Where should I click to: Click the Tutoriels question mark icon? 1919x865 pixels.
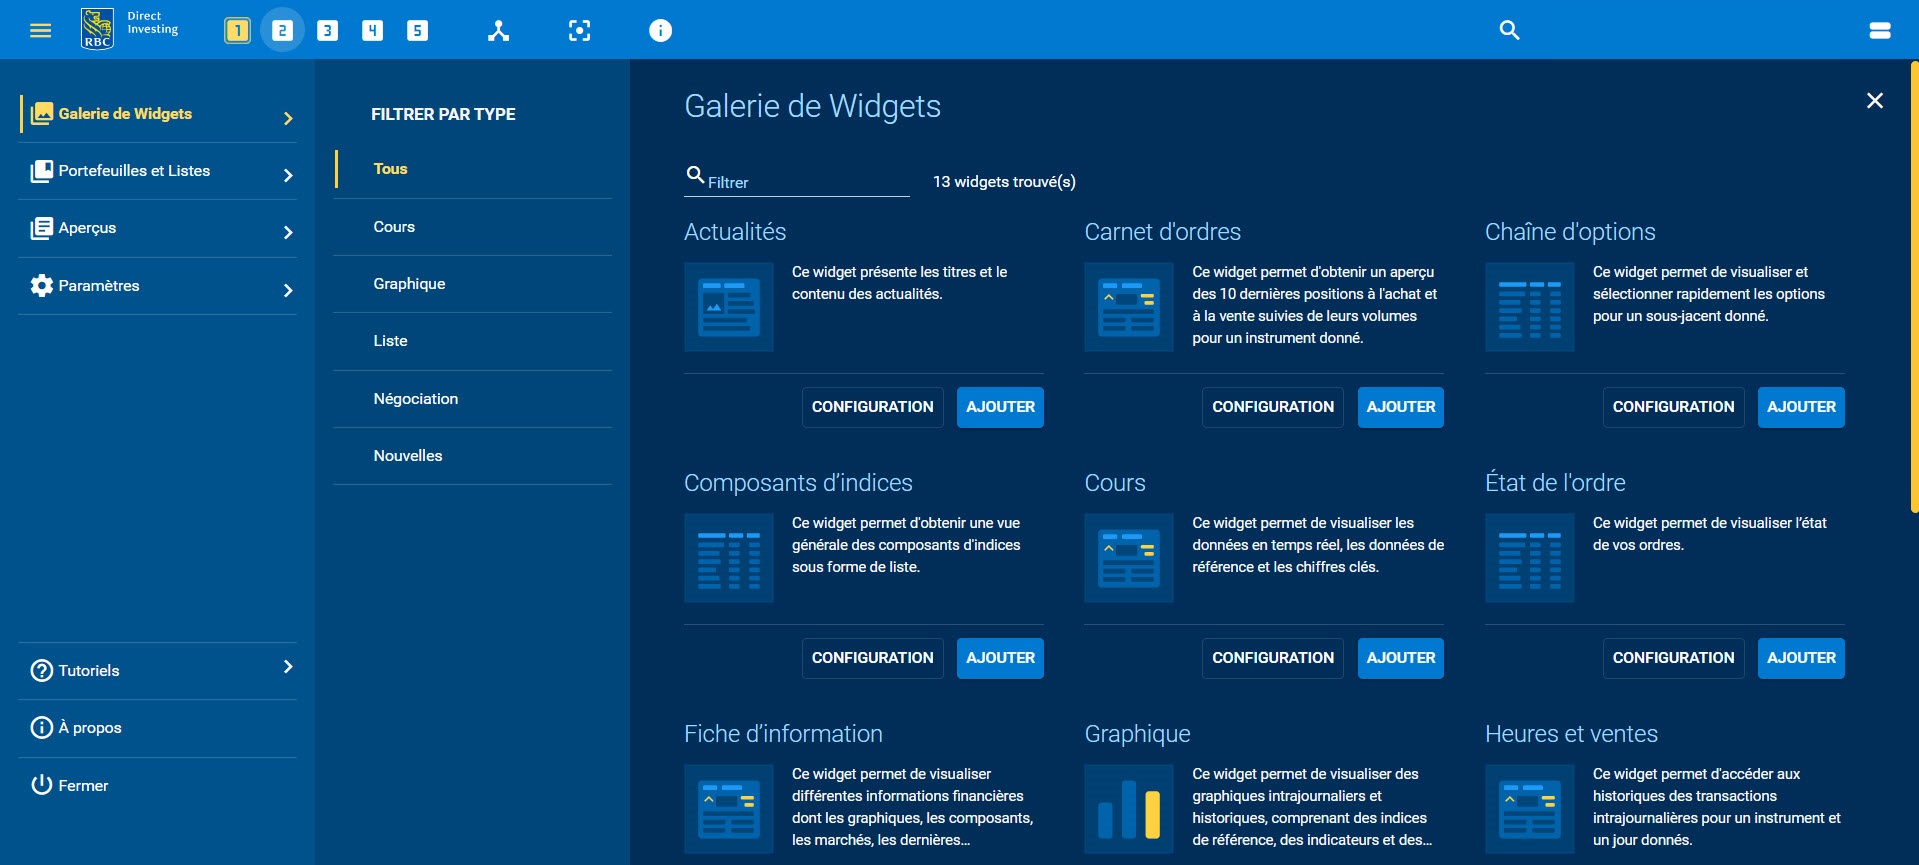[42, 670]
